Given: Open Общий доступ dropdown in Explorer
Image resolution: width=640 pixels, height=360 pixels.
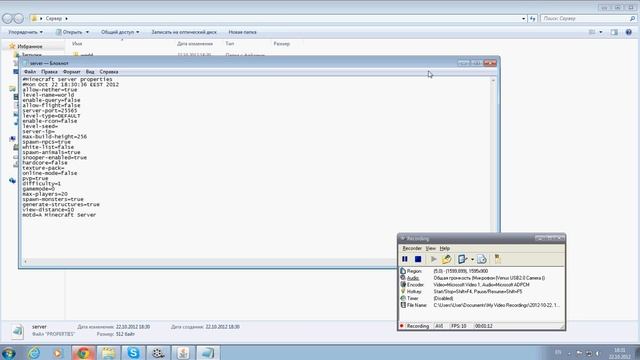Looking at the screenshot, I should pyautogui.click(x=120, y=32).
